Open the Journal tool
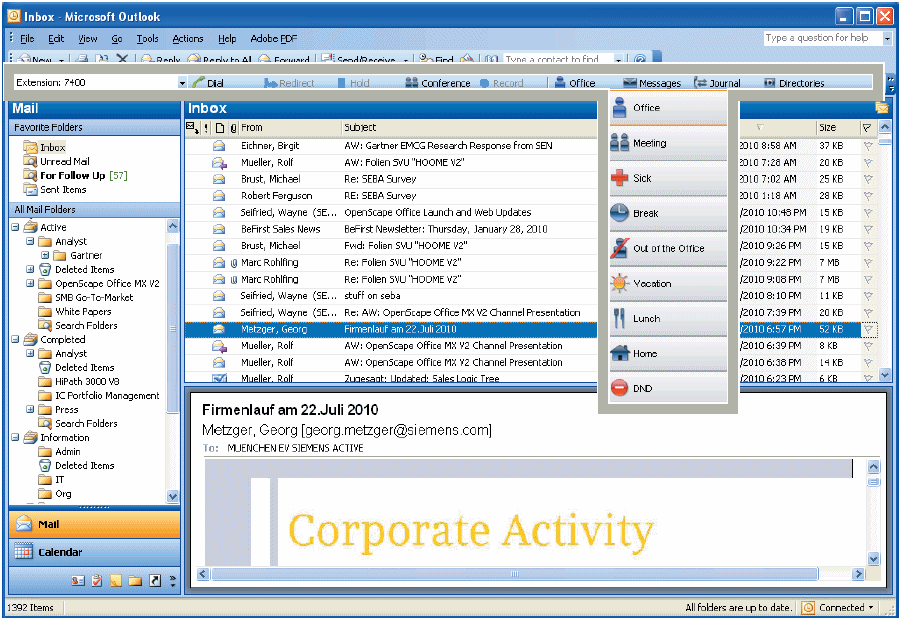Image resolution: width=900 pixels, height=619 pixels. point(717,83)
